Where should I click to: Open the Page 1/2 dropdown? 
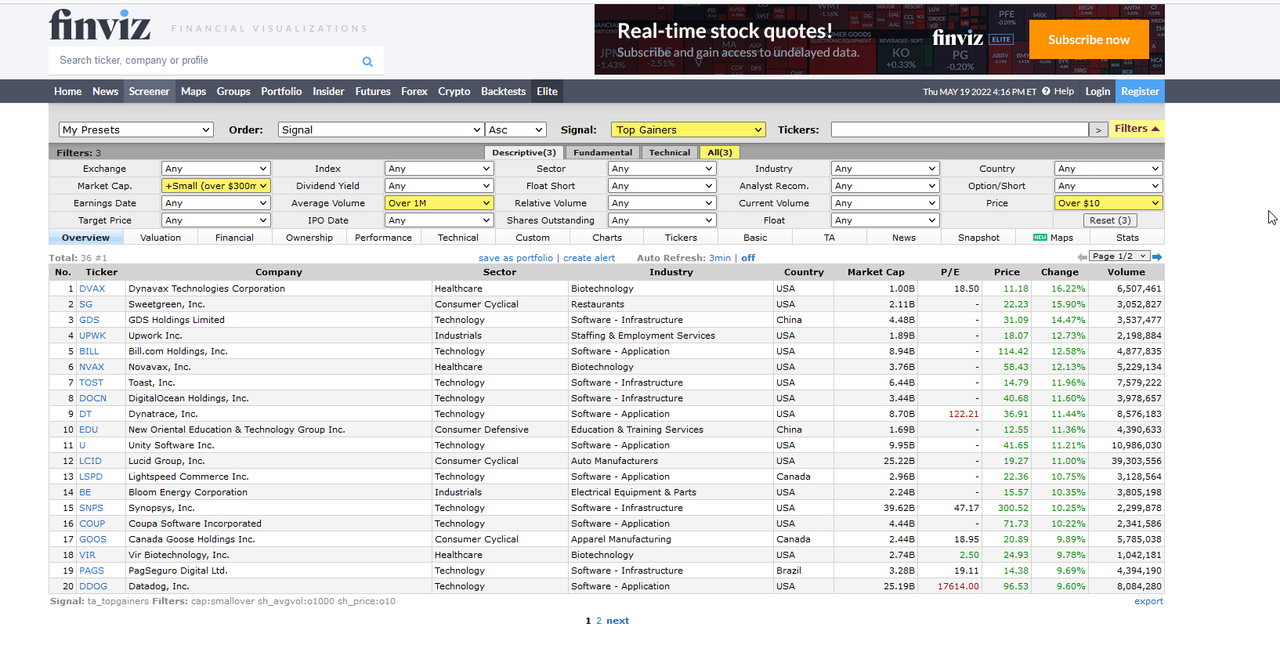[1120, 257]
